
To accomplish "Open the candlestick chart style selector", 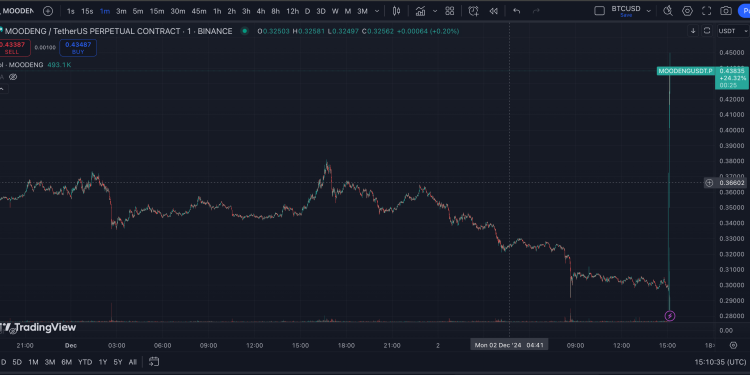I will coord(397,11).
